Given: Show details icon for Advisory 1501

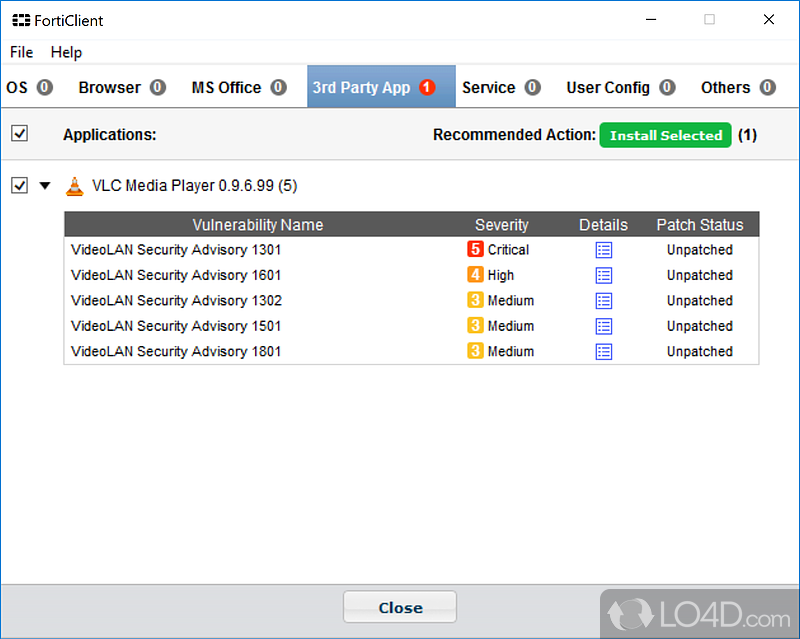Looking at the screenshot, I should (x=603, y=326).
